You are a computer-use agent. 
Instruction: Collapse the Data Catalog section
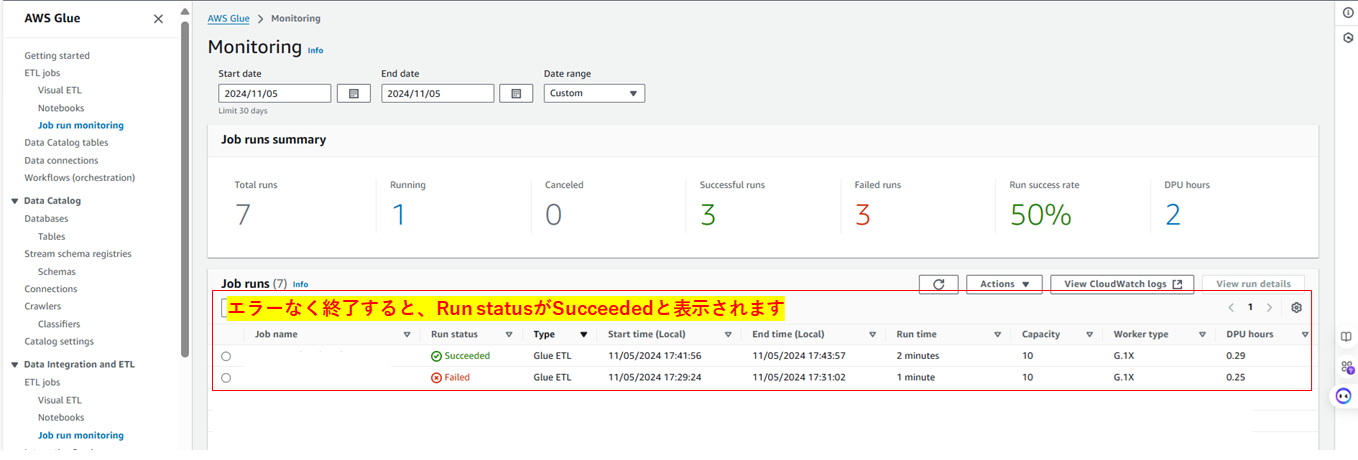[14, 201]
